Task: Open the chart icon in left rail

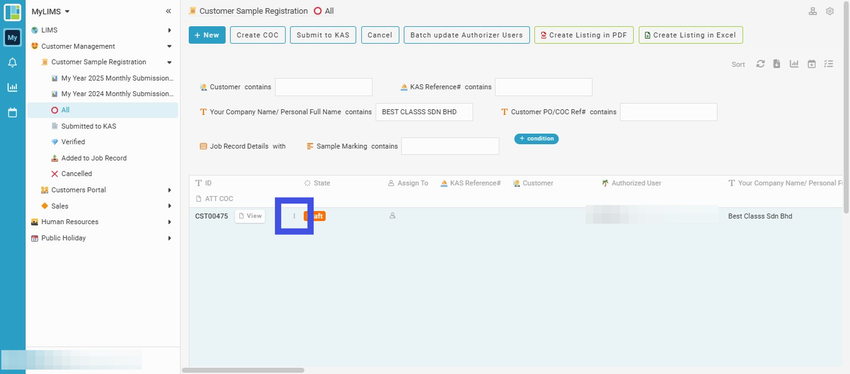Action: [12, 87]
